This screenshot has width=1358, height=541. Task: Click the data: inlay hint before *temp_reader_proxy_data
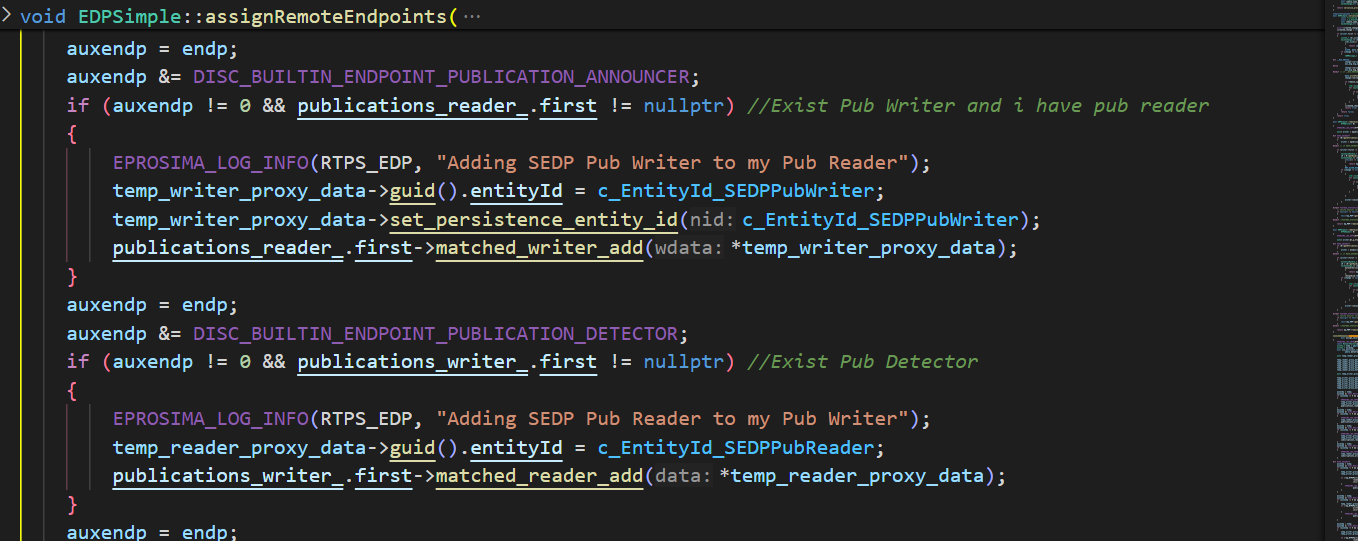click(x=683, y=477)
